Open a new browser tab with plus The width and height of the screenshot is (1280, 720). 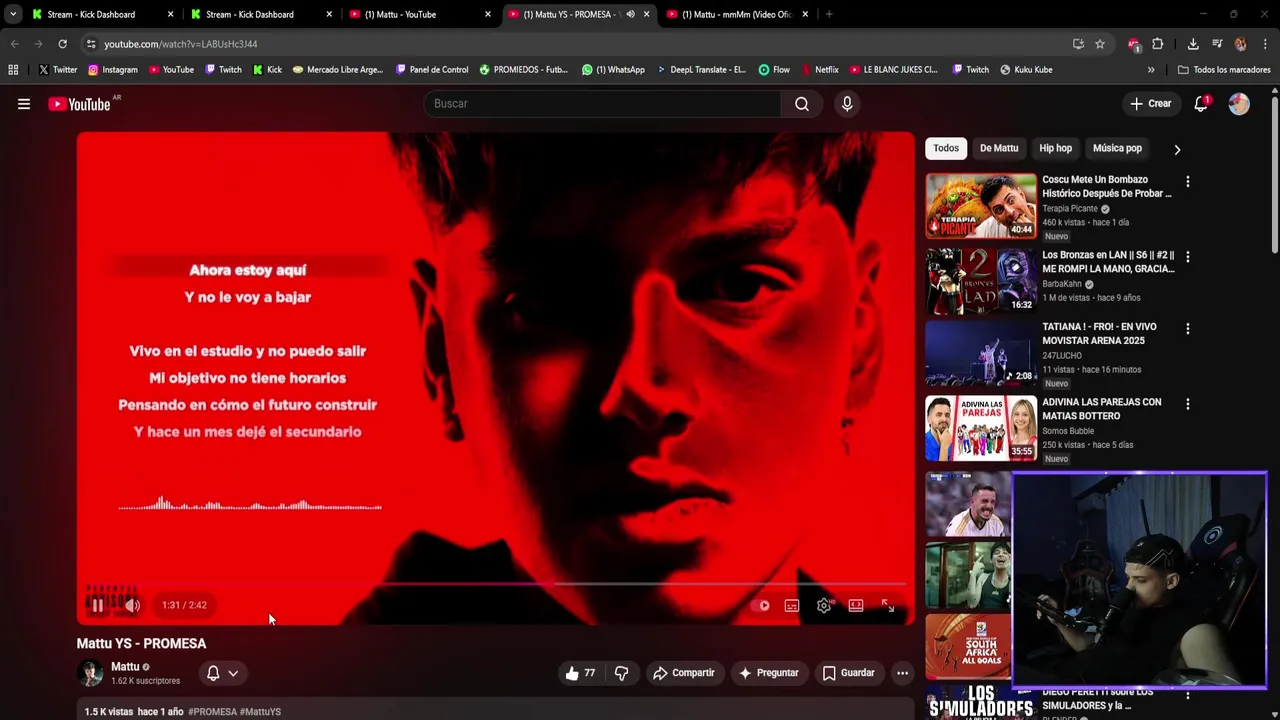(x=829, y=14)
